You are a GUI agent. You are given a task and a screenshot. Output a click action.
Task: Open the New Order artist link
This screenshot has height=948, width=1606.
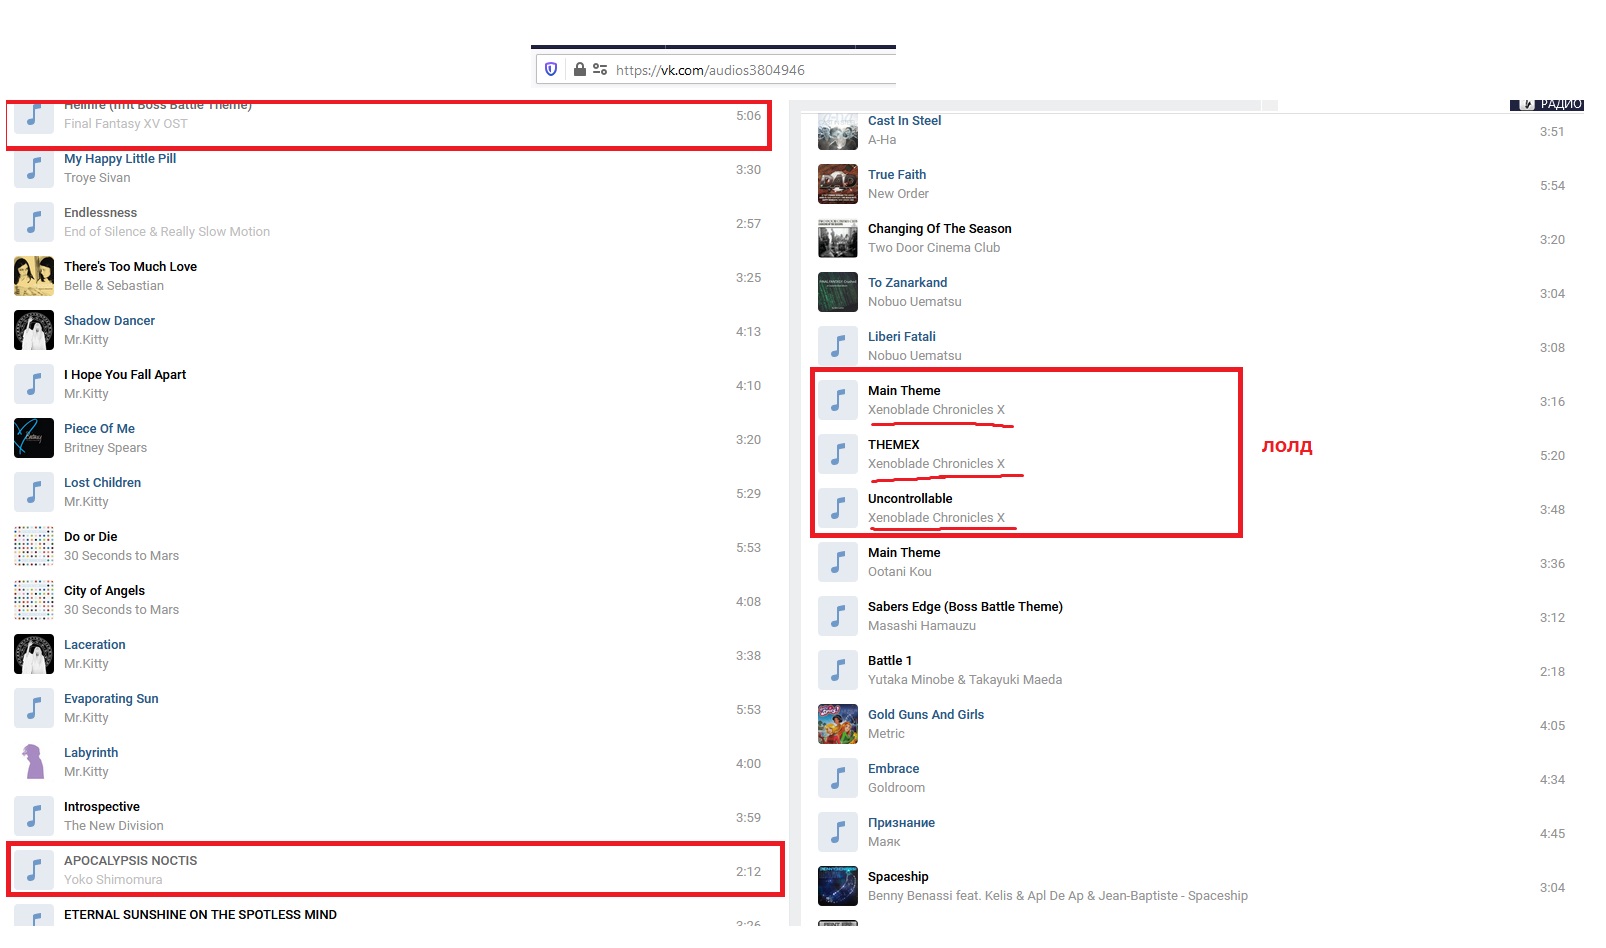(x=898, y=194)
